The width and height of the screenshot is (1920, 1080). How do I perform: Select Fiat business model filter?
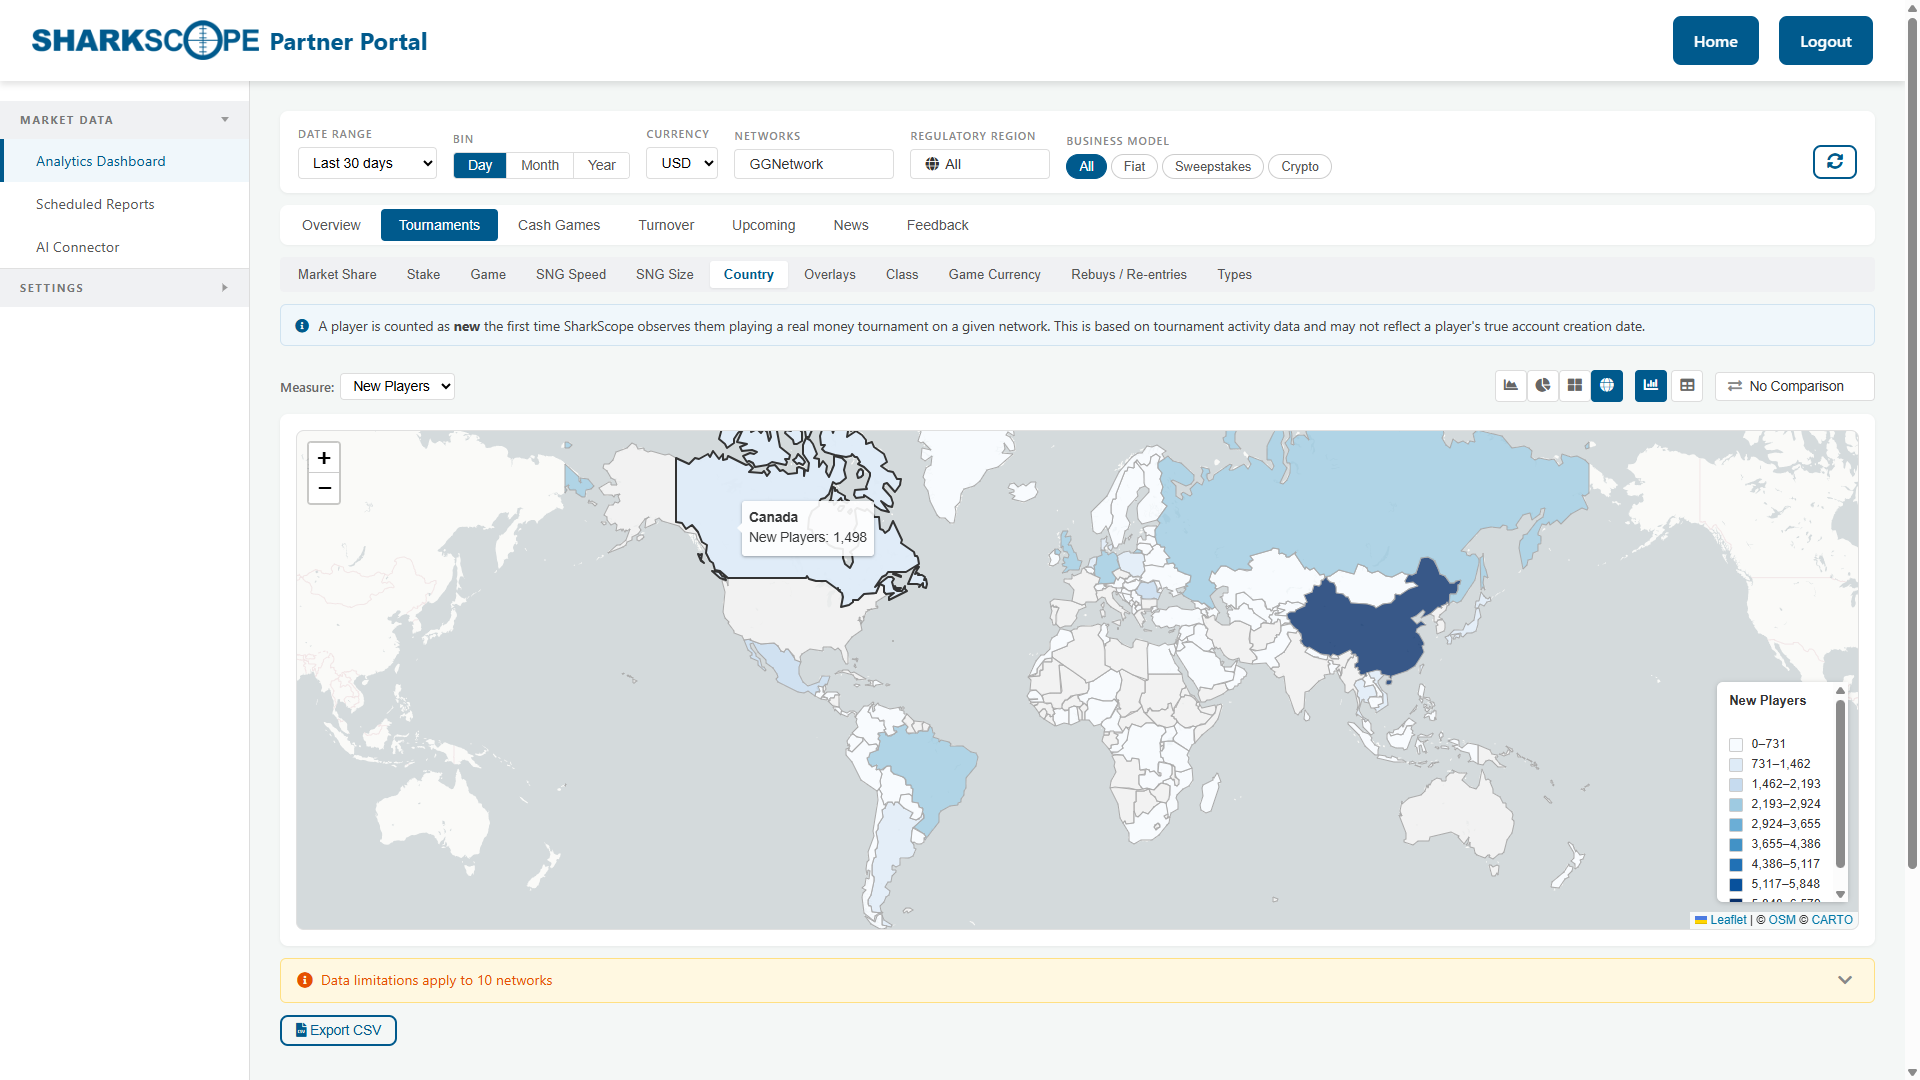pos(1134,166)
